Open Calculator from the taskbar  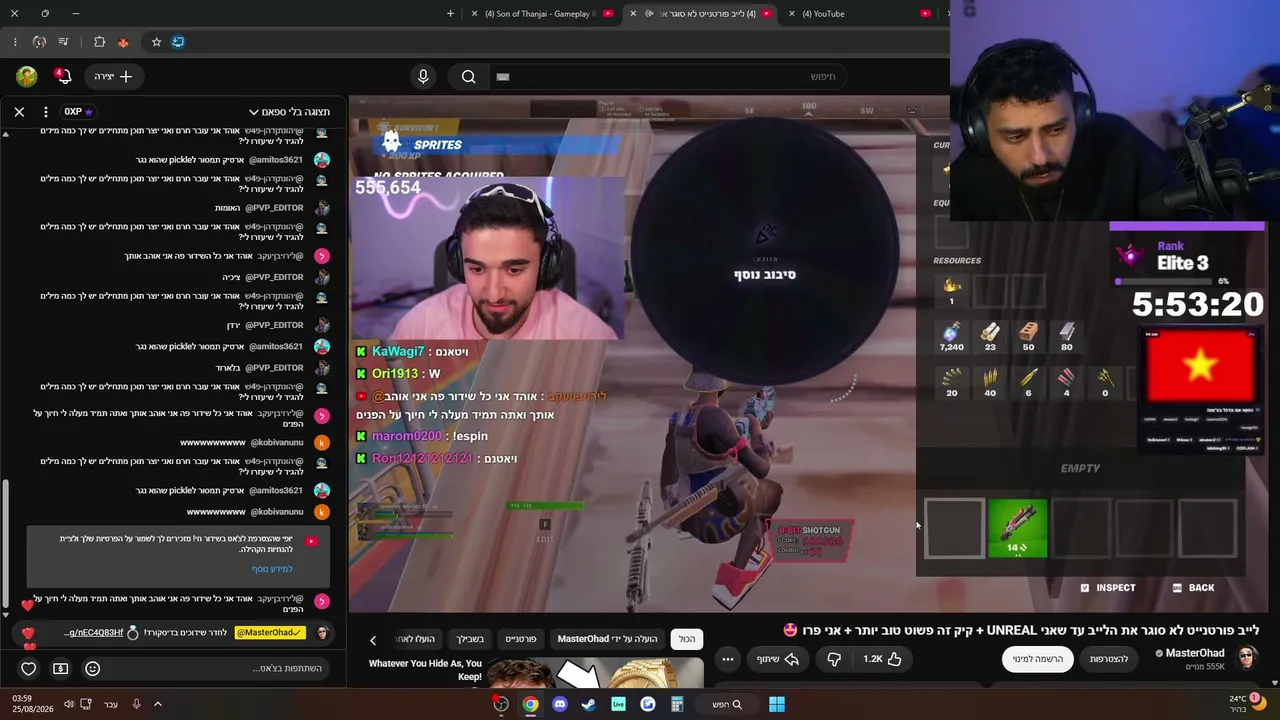pyautogui.click(x=677, y=704)
